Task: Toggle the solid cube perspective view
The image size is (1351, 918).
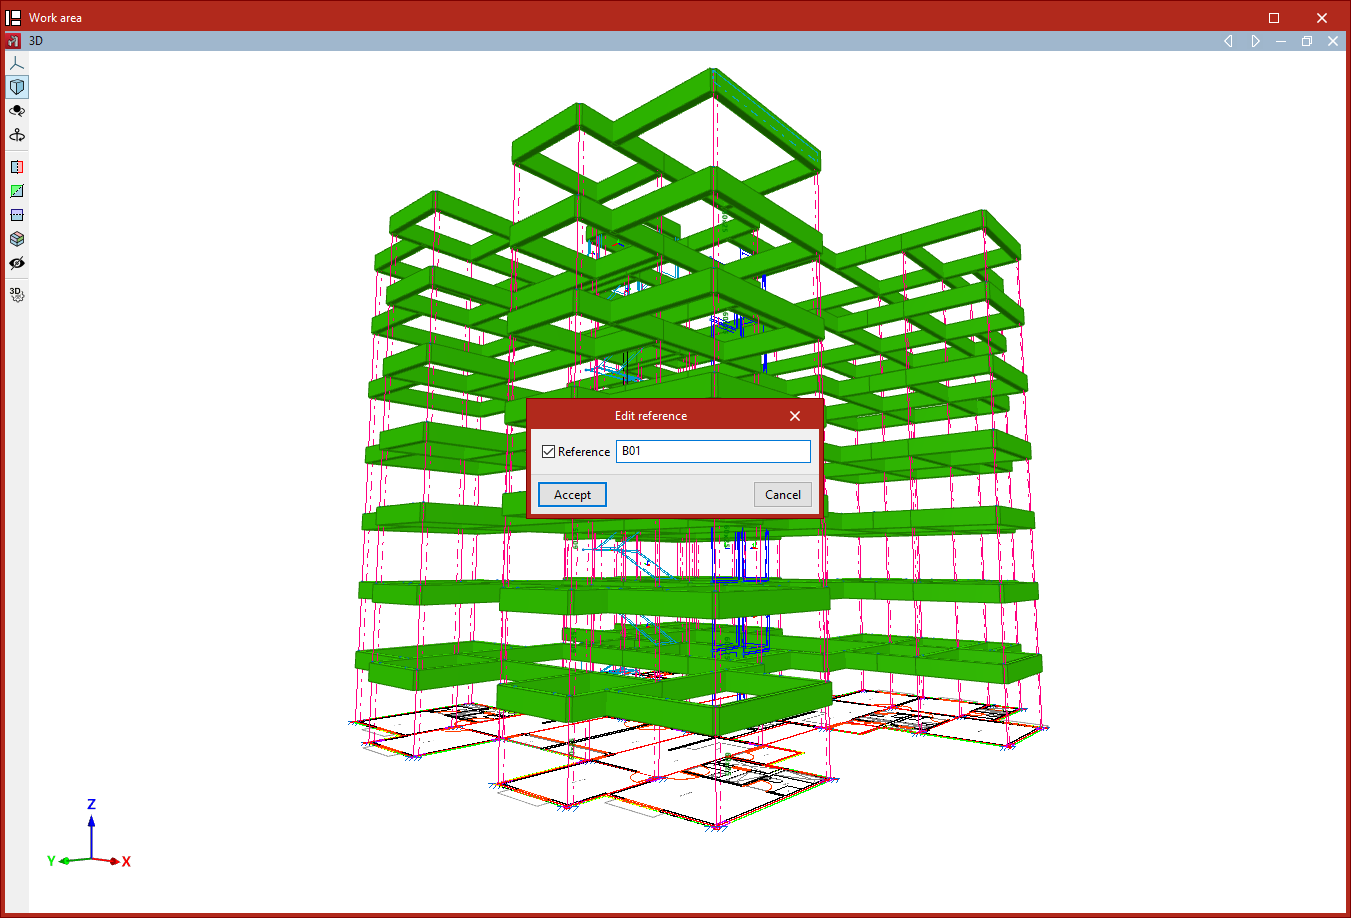Action: (x=17, y=87)
